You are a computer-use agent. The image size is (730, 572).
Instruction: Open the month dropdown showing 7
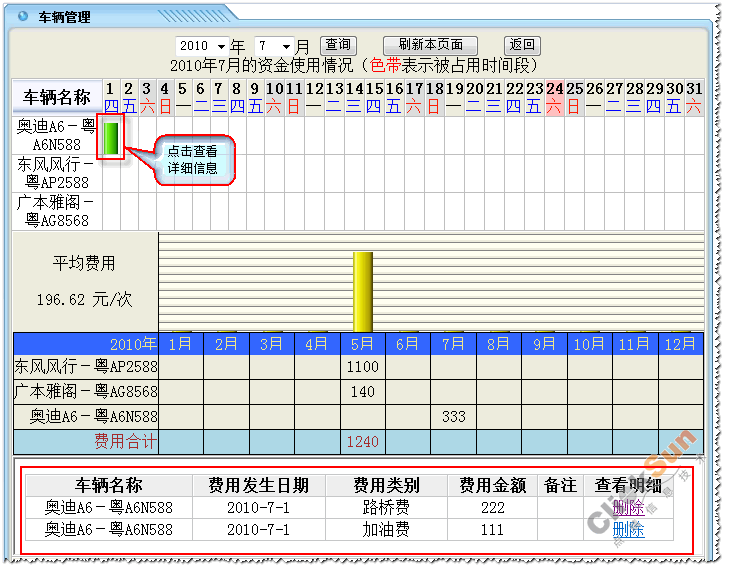[x=273, y=46]
